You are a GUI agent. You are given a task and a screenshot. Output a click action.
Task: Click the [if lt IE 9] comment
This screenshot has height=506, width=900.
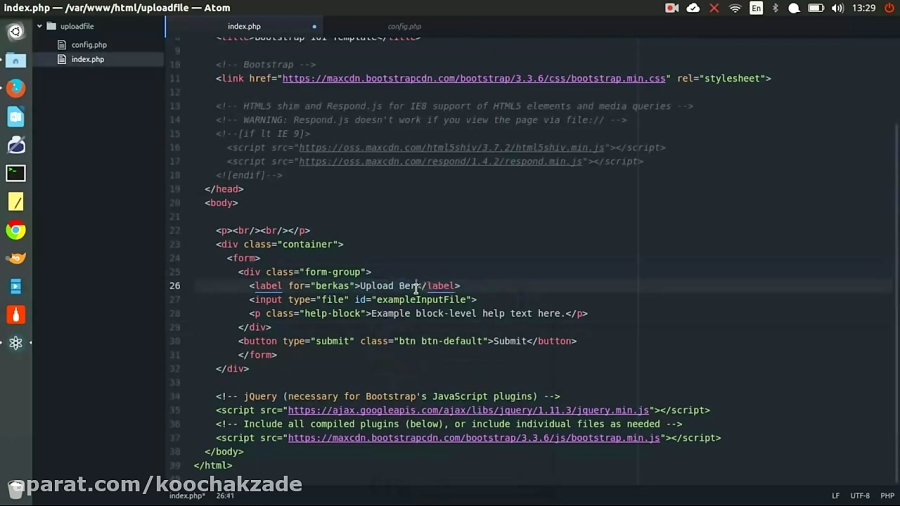click(x=263, y=134)
